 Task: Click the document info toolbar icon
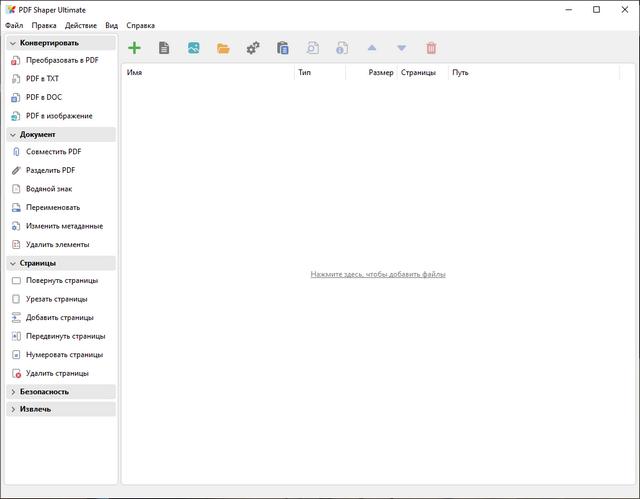pyautogui.click(x=342, y=48)
